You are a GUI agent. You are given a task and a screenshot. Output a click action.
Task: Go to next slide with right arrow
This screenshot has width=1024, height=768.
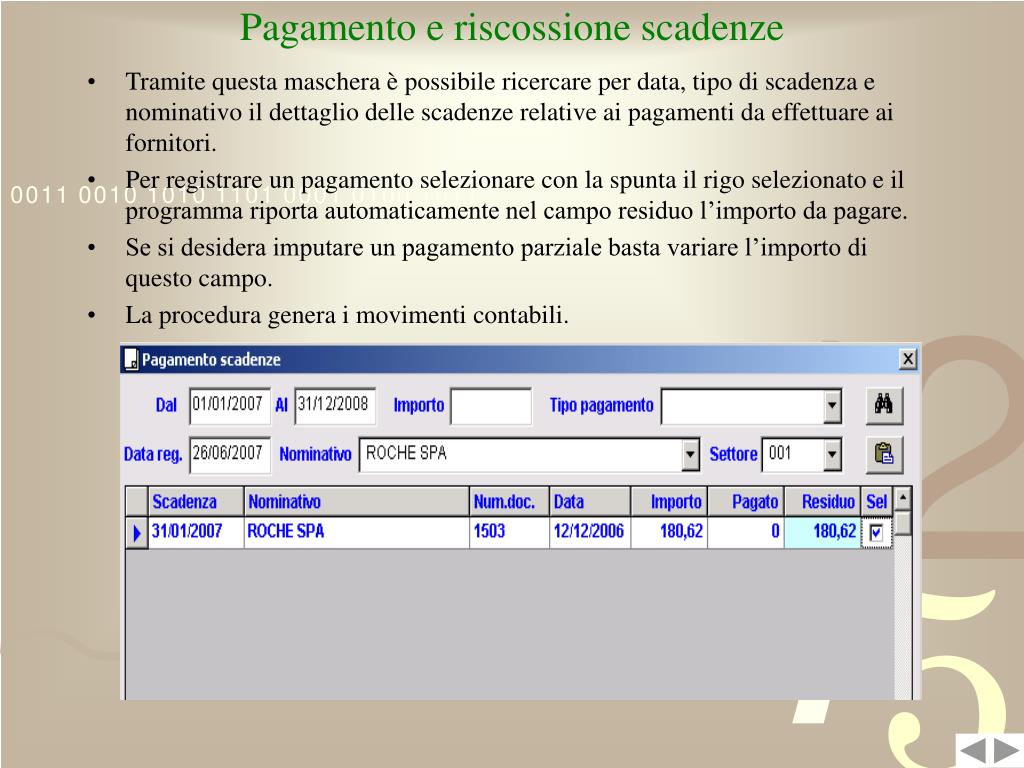[x=1006, y=751]
